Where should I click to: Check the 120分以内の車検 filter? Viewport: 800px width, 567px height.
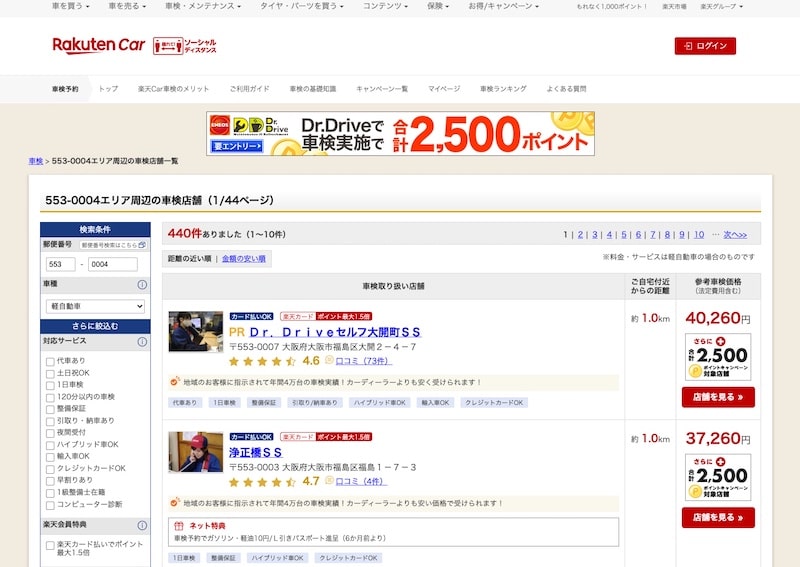(50, 398)
